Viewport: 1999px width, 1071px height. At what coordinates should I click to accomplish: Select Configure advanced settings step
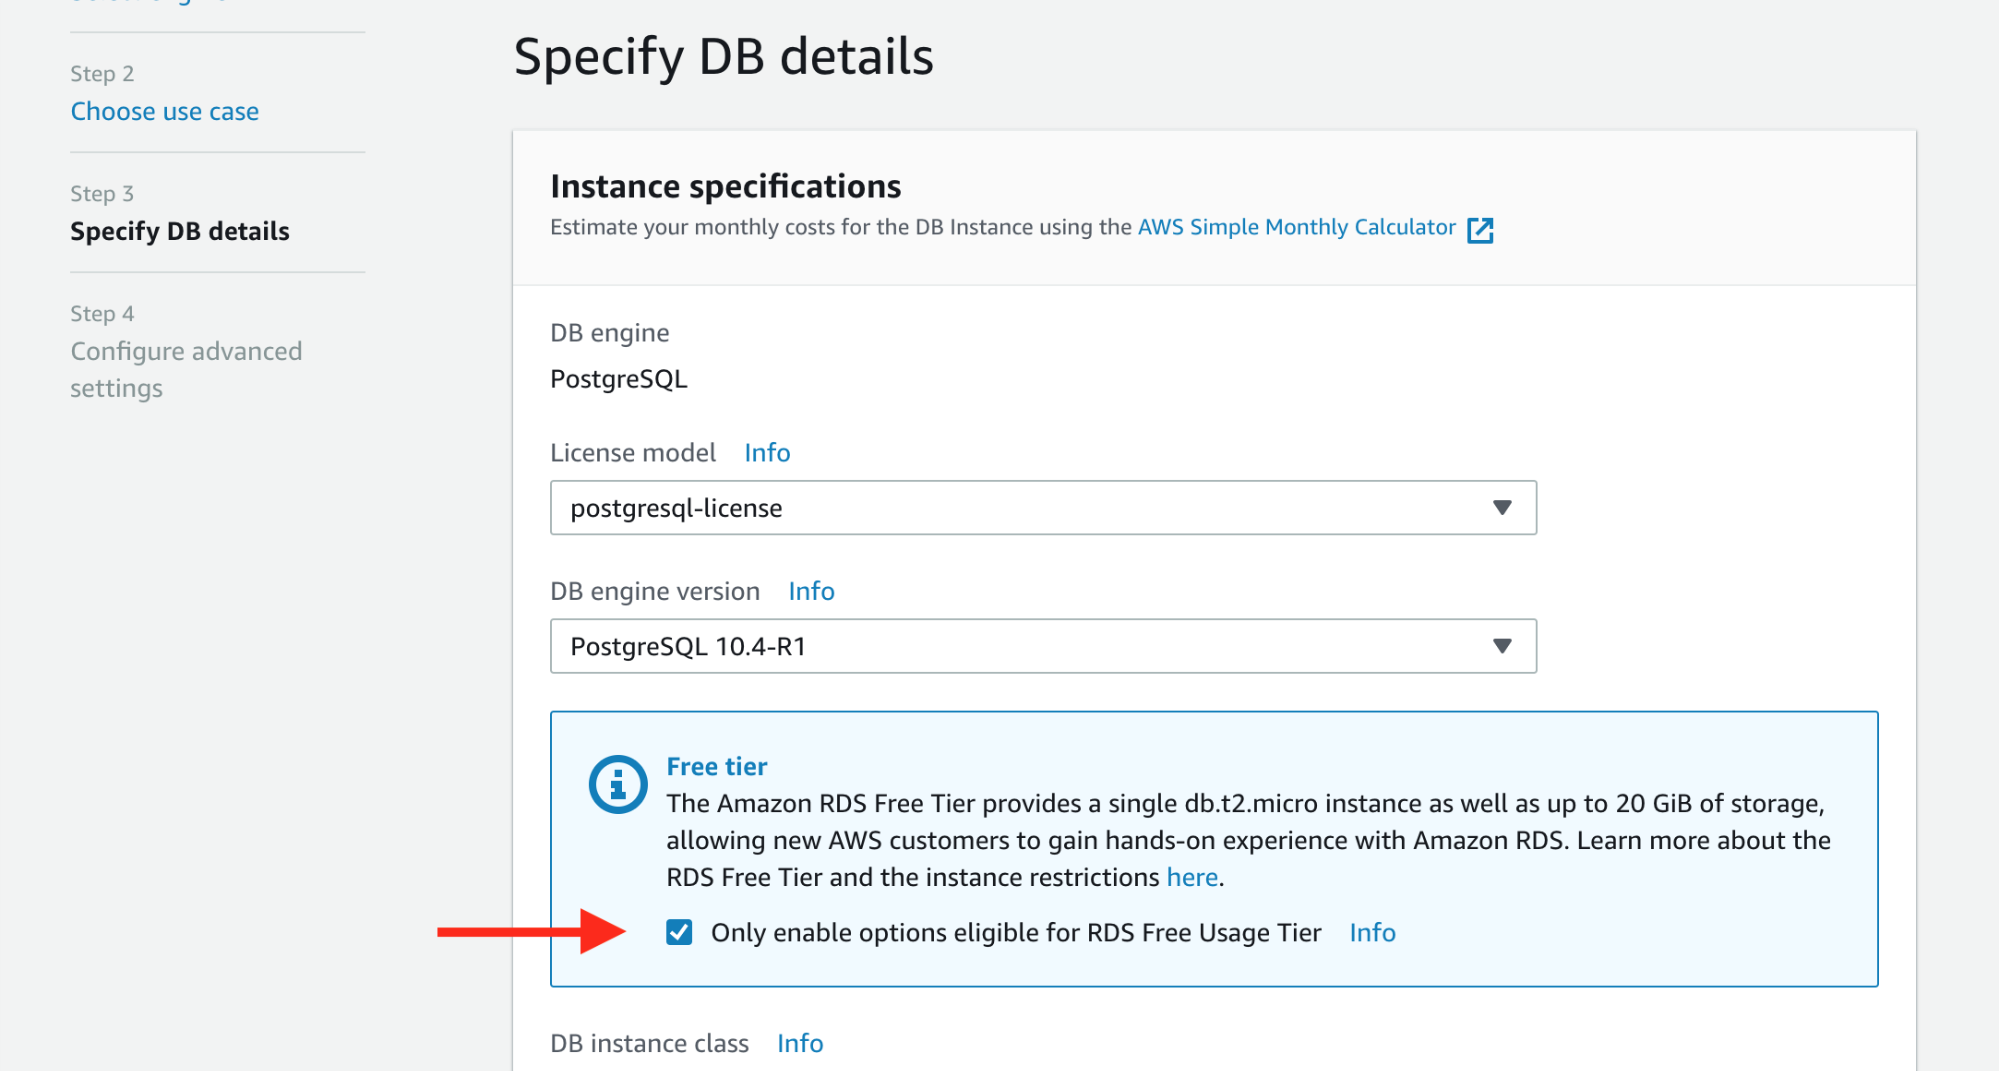186,369
